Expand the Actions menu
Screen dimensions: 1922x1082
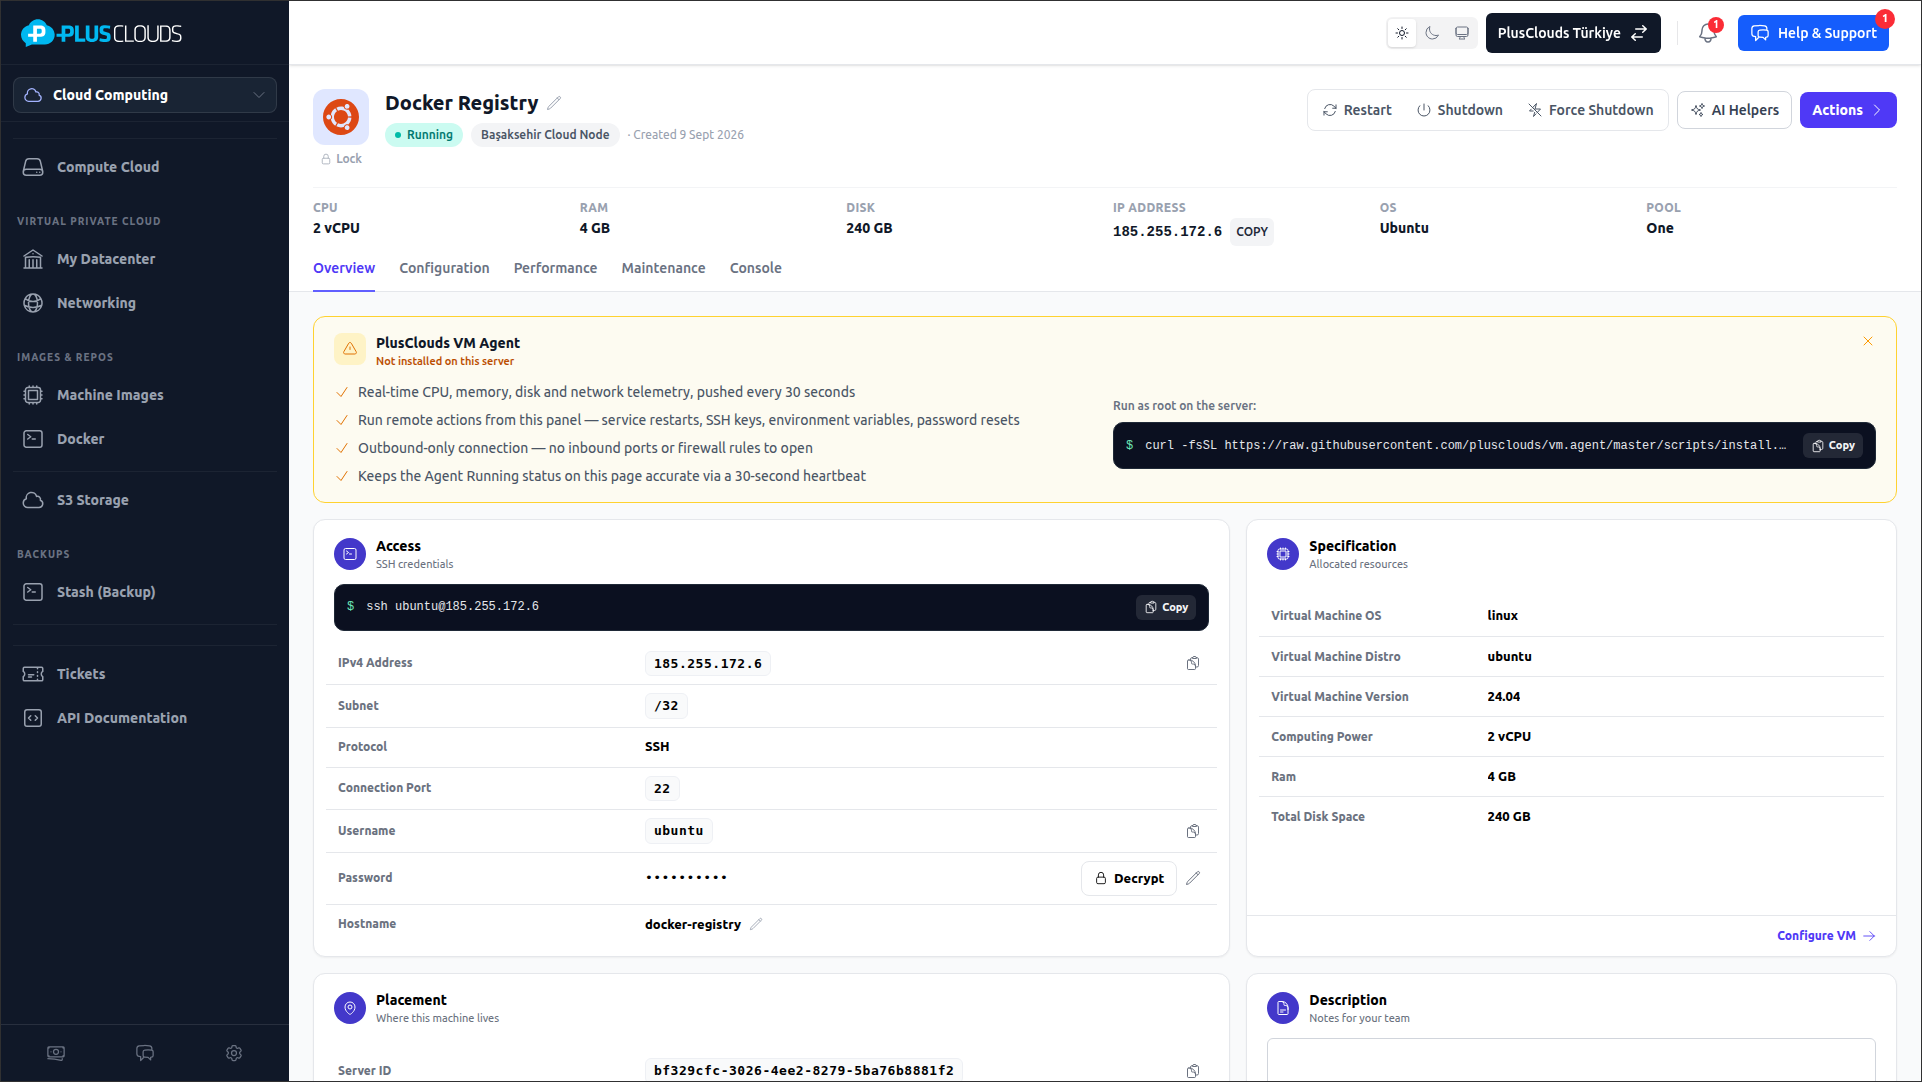pyautogui.click(x=1848, y=110)
